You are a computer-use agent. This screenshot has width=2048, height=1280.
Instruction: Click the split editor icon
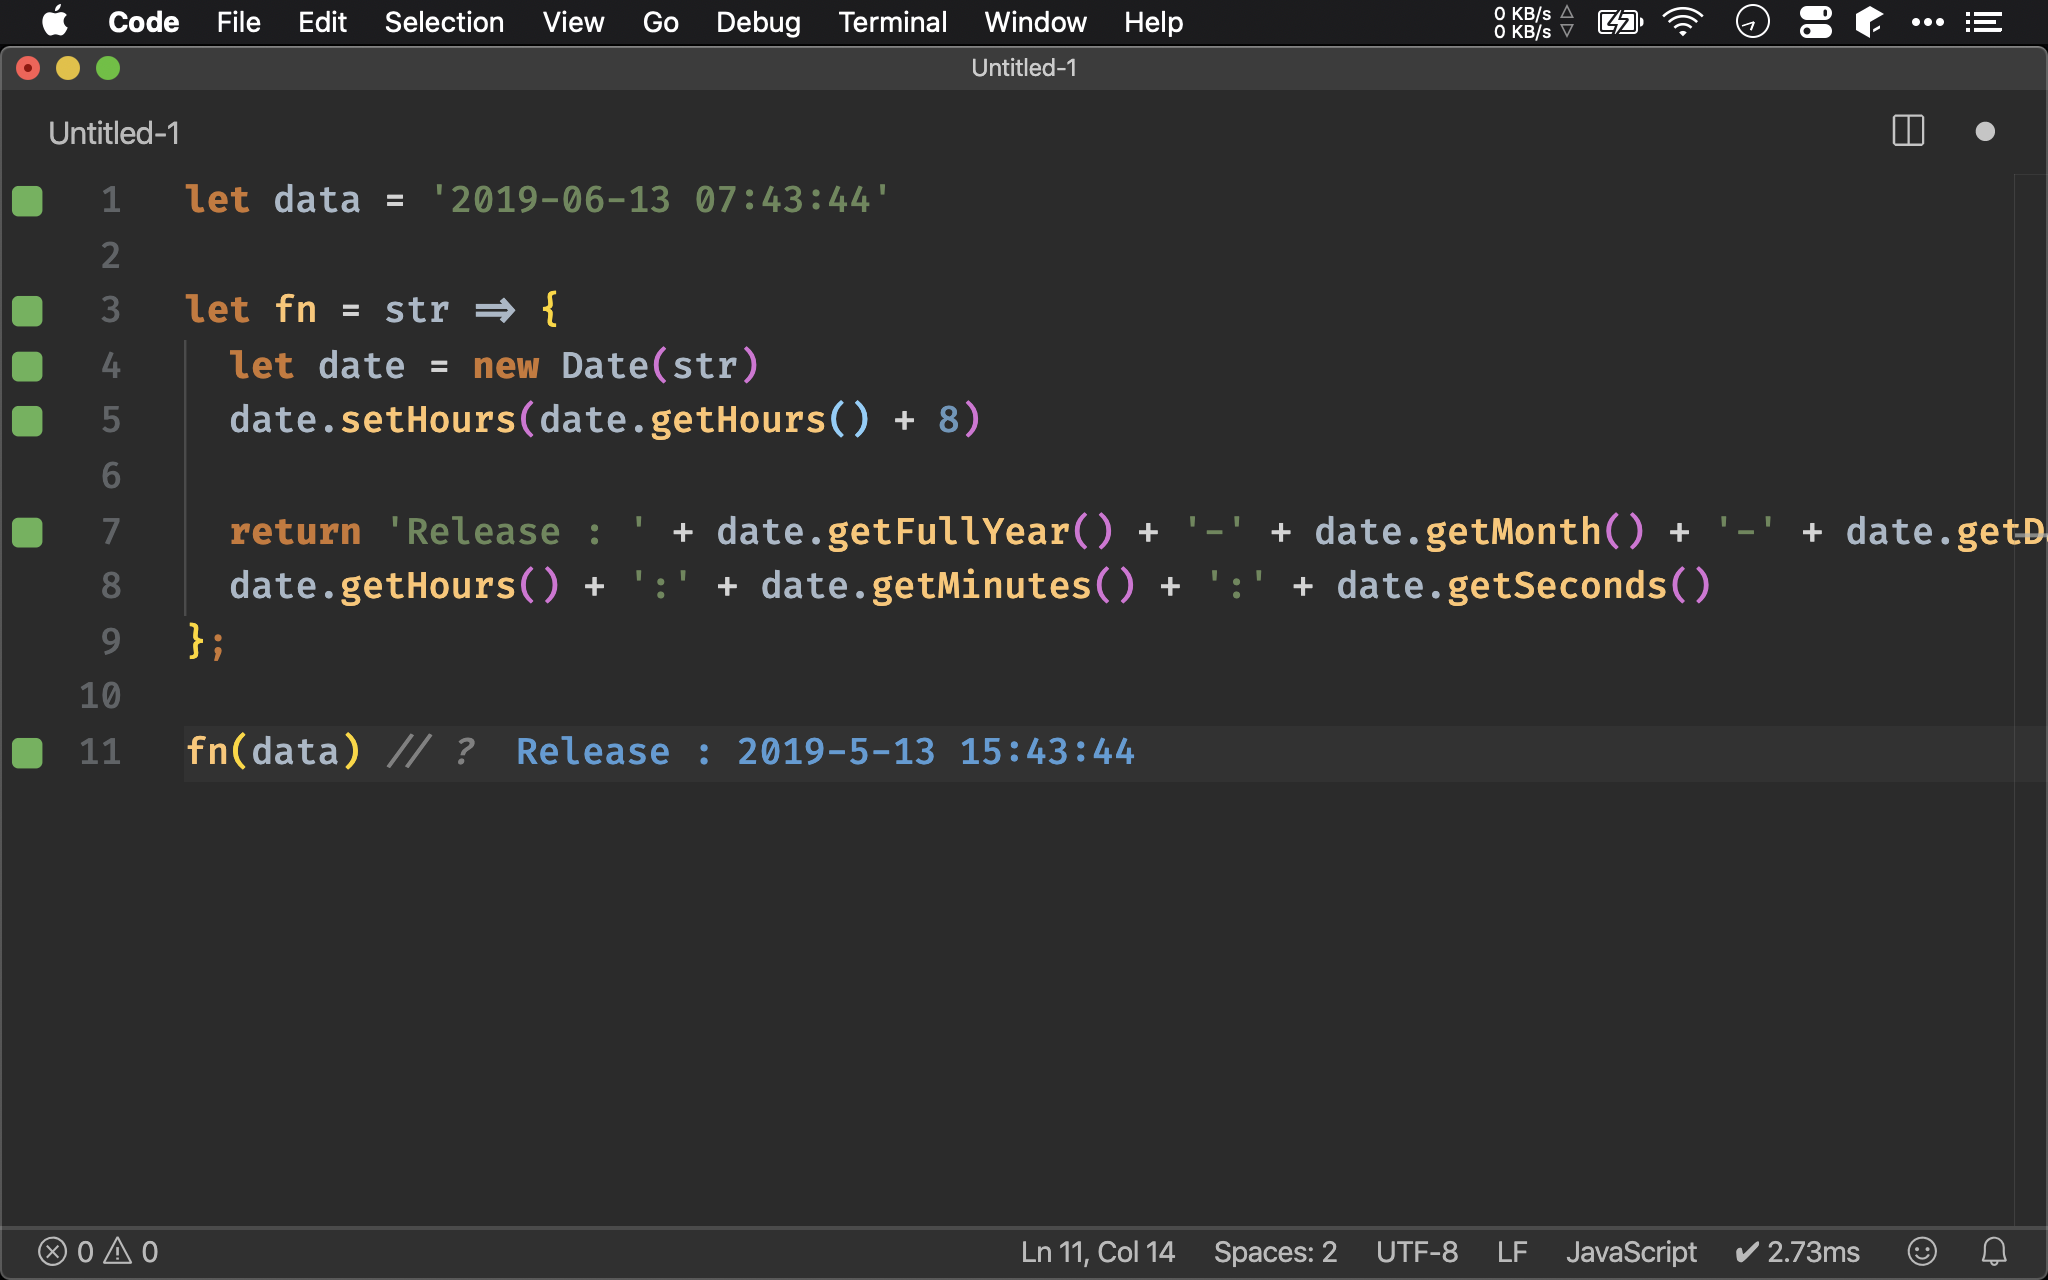[x=1908, y=131]
